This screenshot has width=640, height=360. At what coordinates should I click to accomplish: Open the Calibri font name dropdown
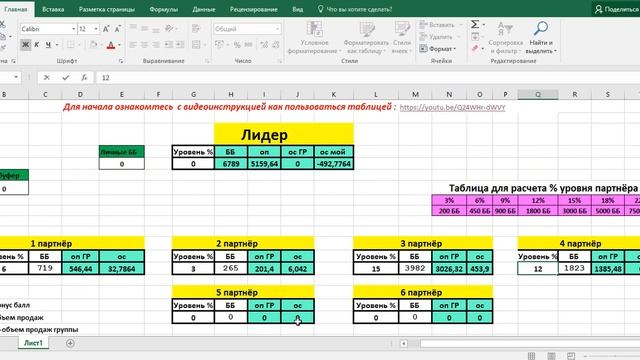(x=73, y=29)
